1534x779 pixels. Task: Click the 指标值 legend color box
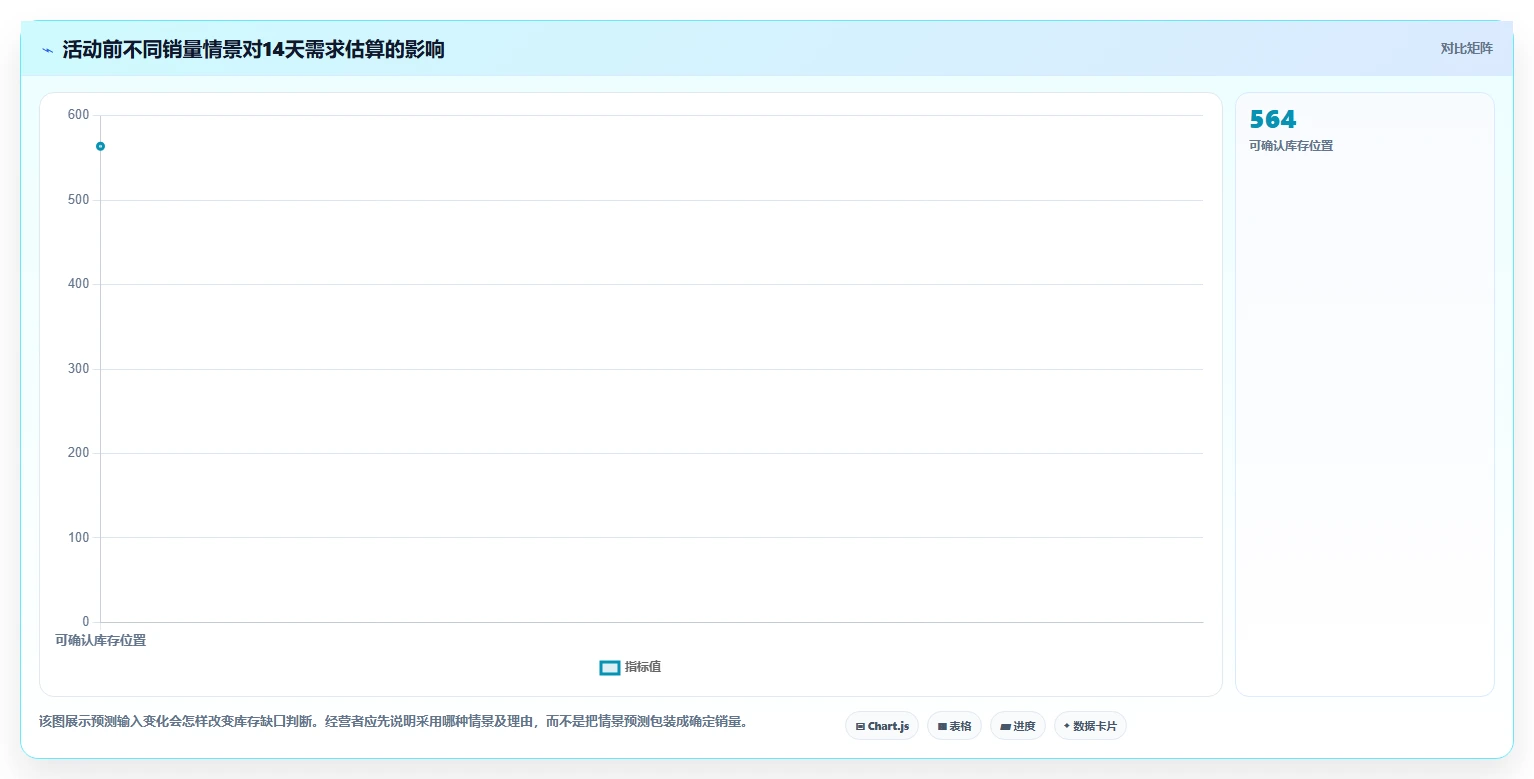610,667
